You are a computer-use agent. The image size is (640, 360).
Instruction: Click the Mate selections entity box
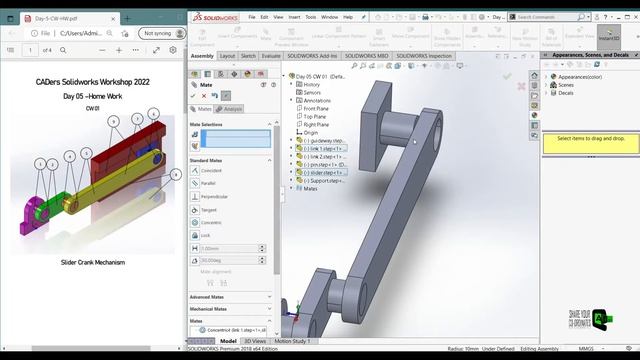[x=236, y=139]
